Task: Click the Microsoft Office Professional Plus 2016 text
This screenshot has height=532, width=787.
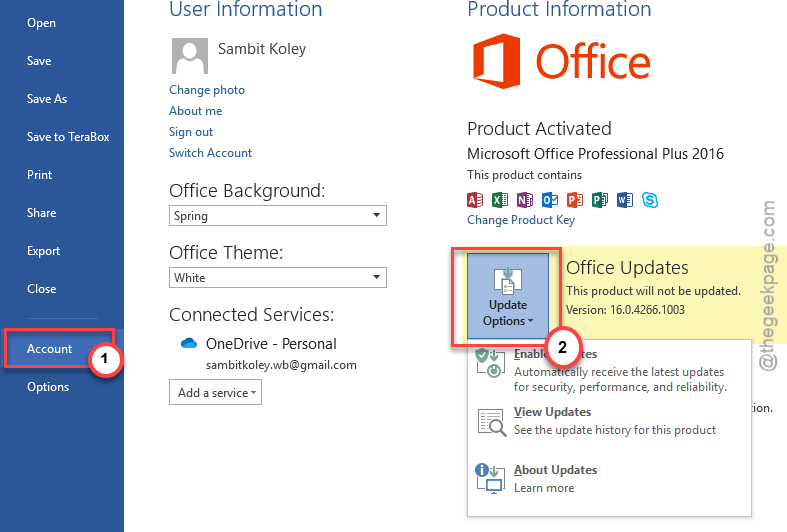Action: point(595,154)
